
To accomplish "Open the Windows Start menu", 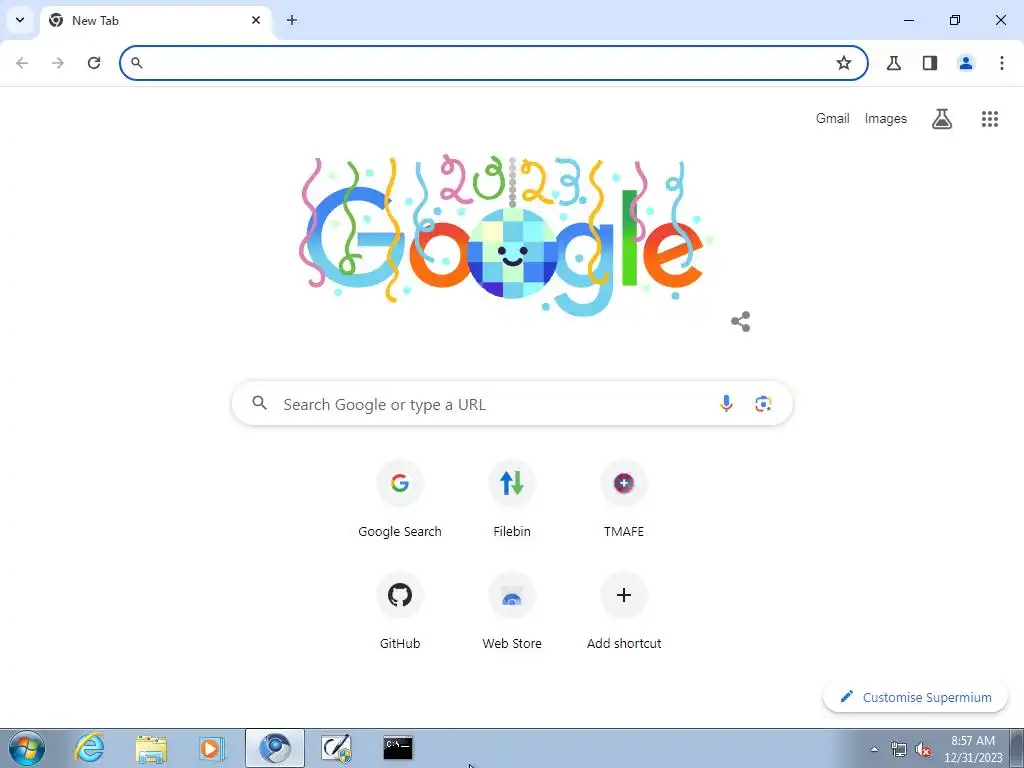I will [27, 748].
